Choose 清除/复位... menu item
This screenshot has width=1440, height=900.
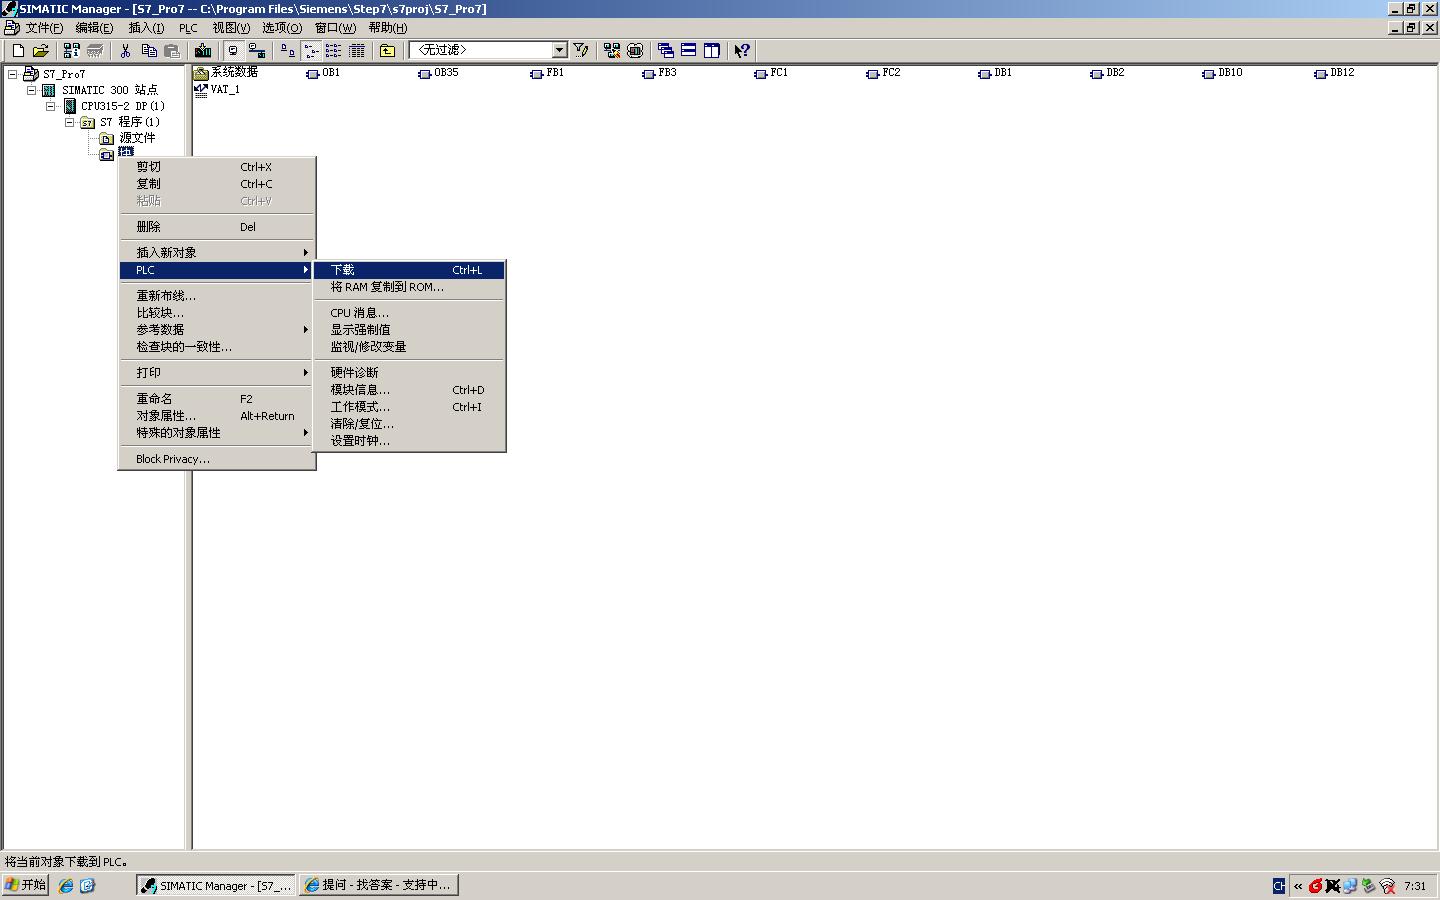(x=409, y=424)
